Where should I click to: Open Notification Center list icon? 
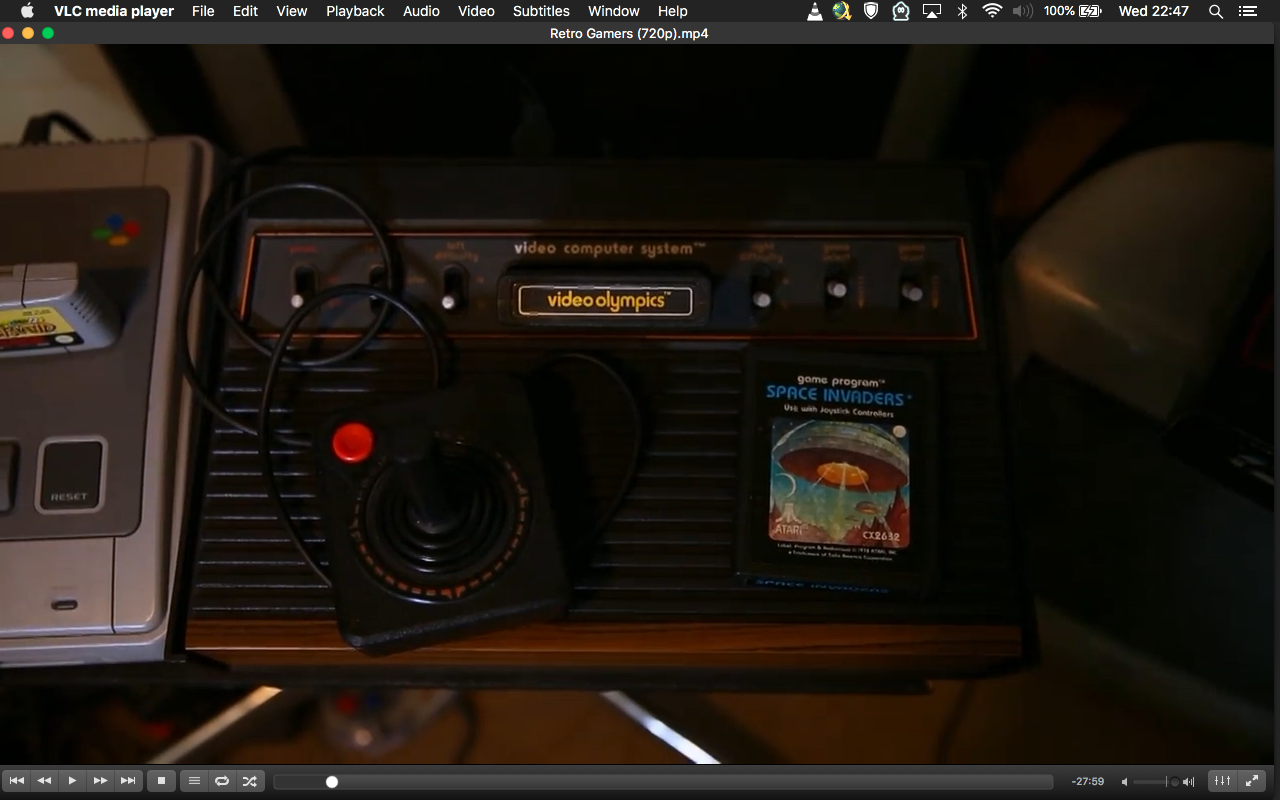pyautogui.click(x=1247, y=11)
